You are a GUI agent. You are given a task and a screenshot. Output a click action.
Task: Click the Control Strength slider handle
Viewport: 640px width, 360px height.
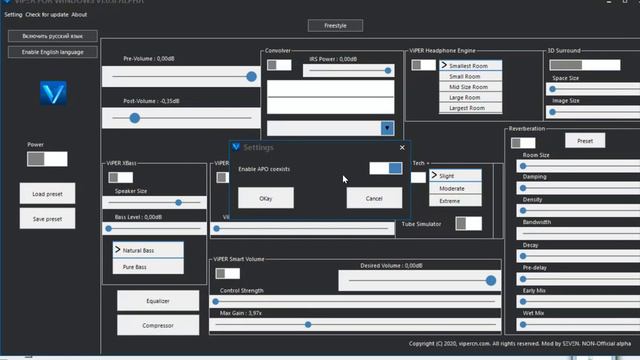pyautogui.click(x=216, y=302)
